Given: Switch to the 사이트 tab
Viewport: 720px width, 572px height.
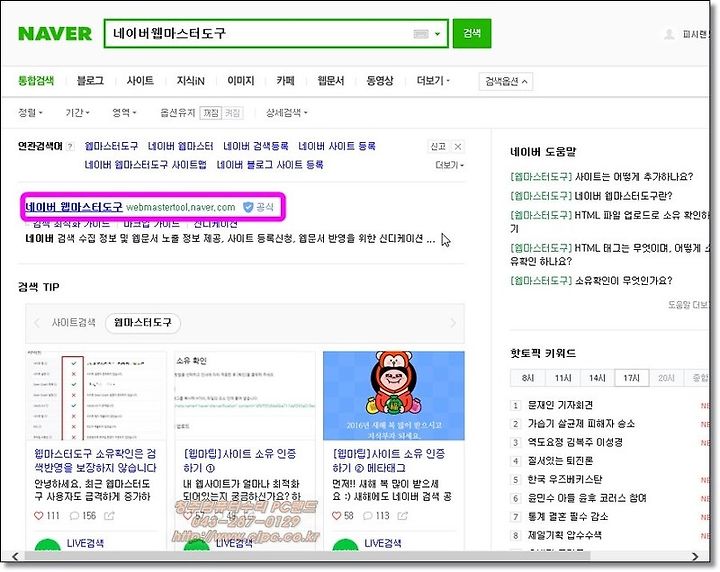Looking at the screenshot, I should tap(140, 81).
